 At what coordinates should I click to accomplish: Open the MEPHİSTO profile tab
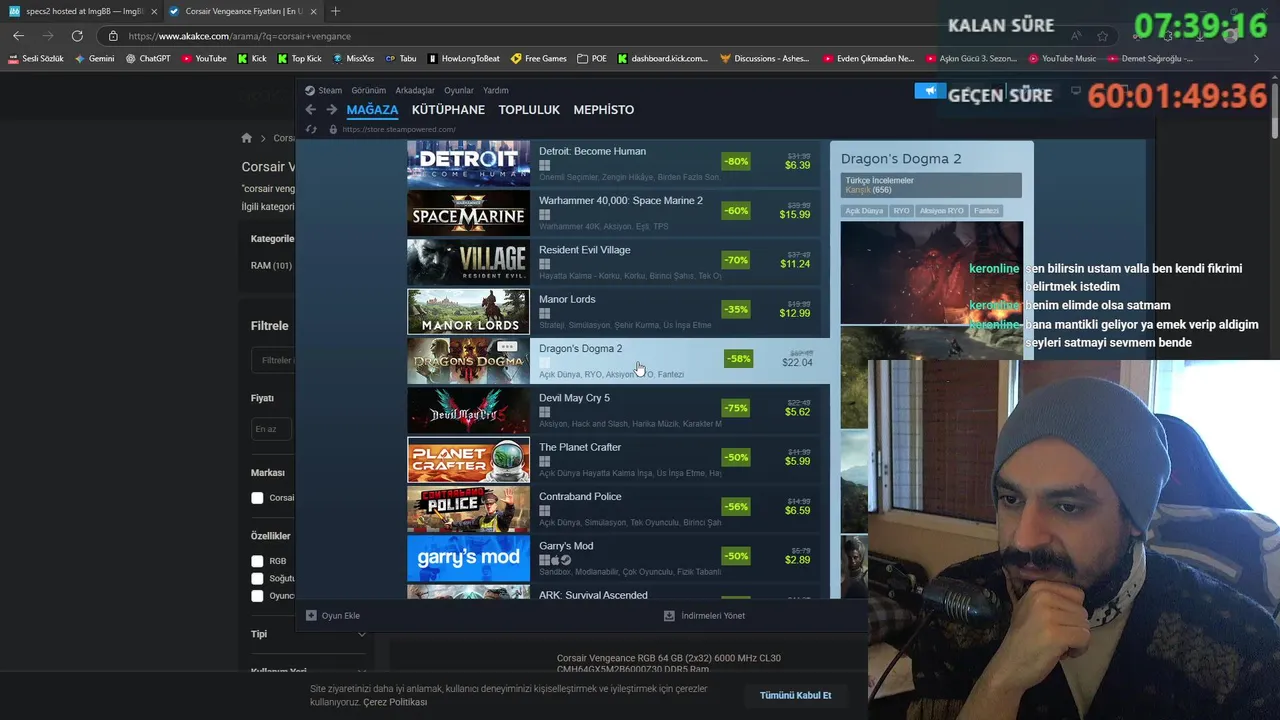click(604, 110)
